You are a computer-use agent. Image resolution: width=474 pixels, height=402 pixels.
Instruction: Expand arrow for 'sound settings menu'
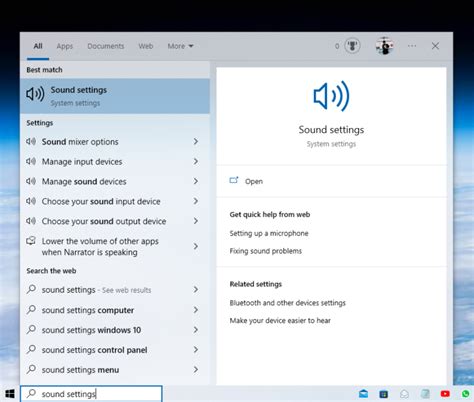(x=196, y=370)
